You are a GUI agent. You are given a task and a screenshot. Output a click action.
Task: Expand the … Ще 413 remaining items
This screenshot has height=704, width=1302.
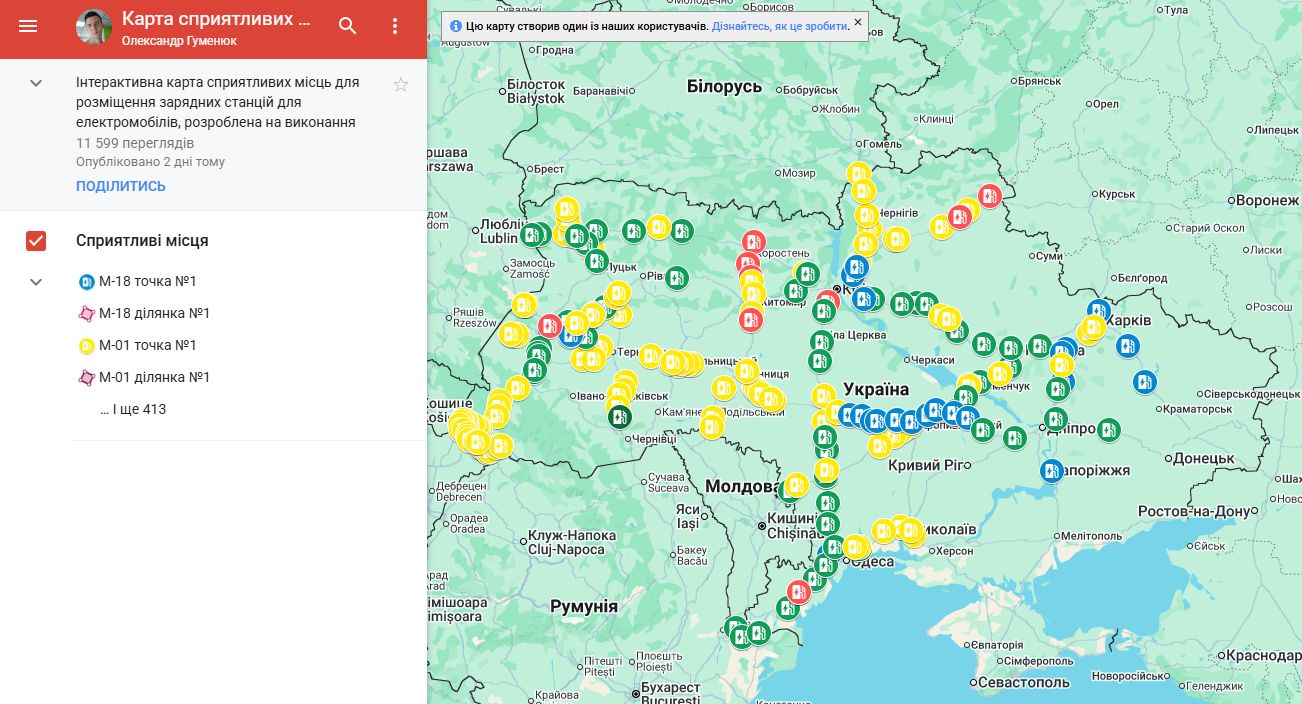(x=133, y=409)
